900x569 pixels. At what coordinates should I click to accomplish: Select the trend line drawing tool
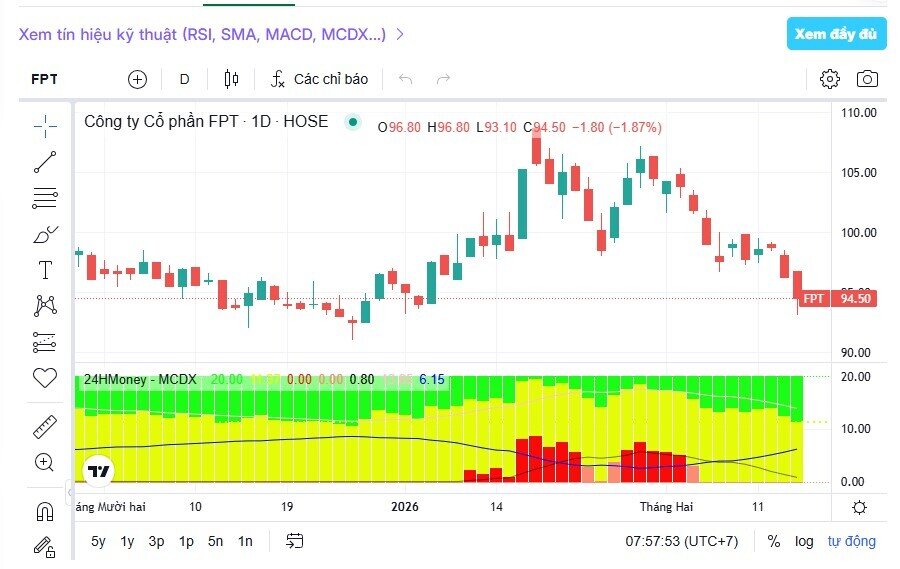point(45,162)
